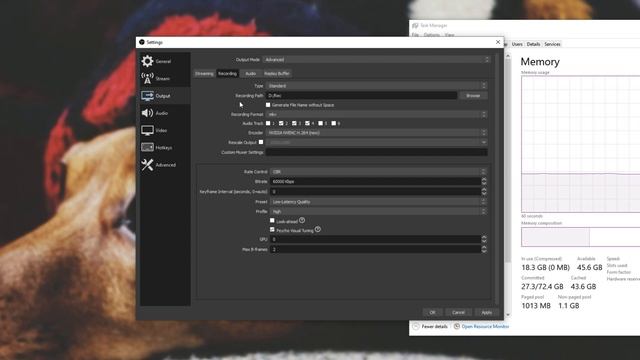Image resolution: width=640 pixels, height=360 pixels.
Task: Switch to the Recording tab
Action: pyautogui.click(x=227, y=73)
